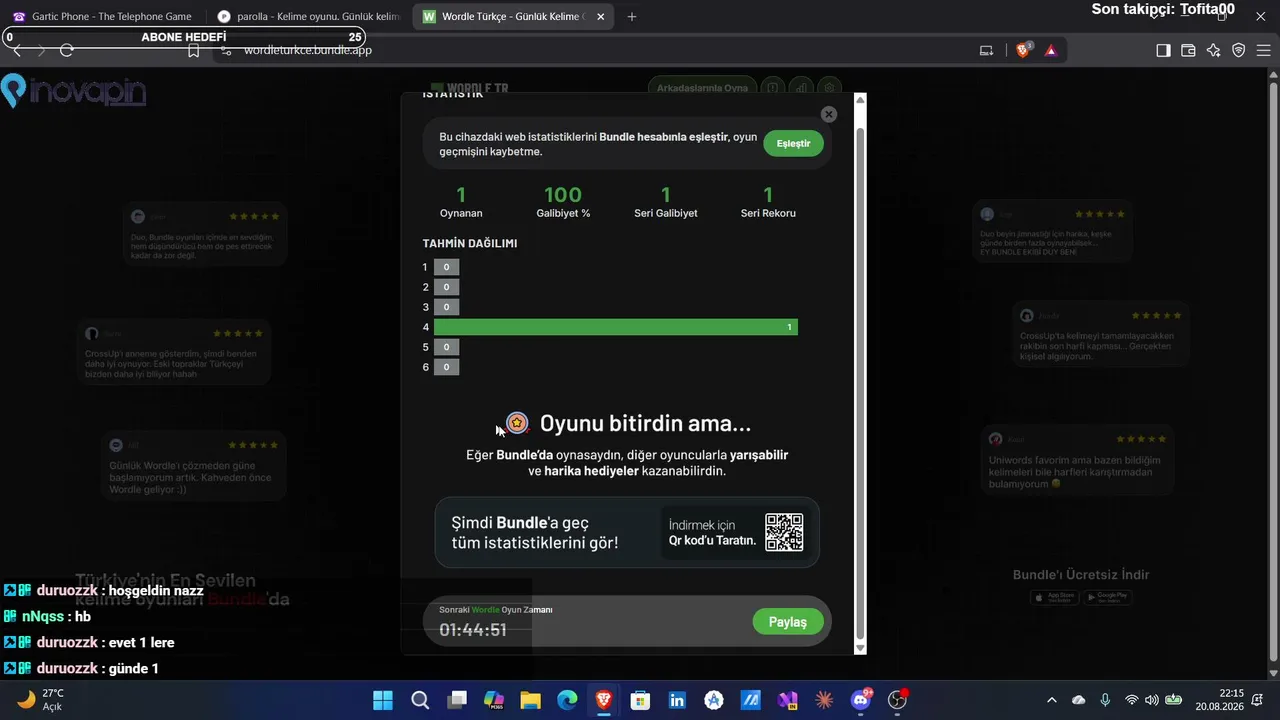Screen dimensions: 1280x720
Task: Show hidden system tray icons
Action: (1051, 700)
